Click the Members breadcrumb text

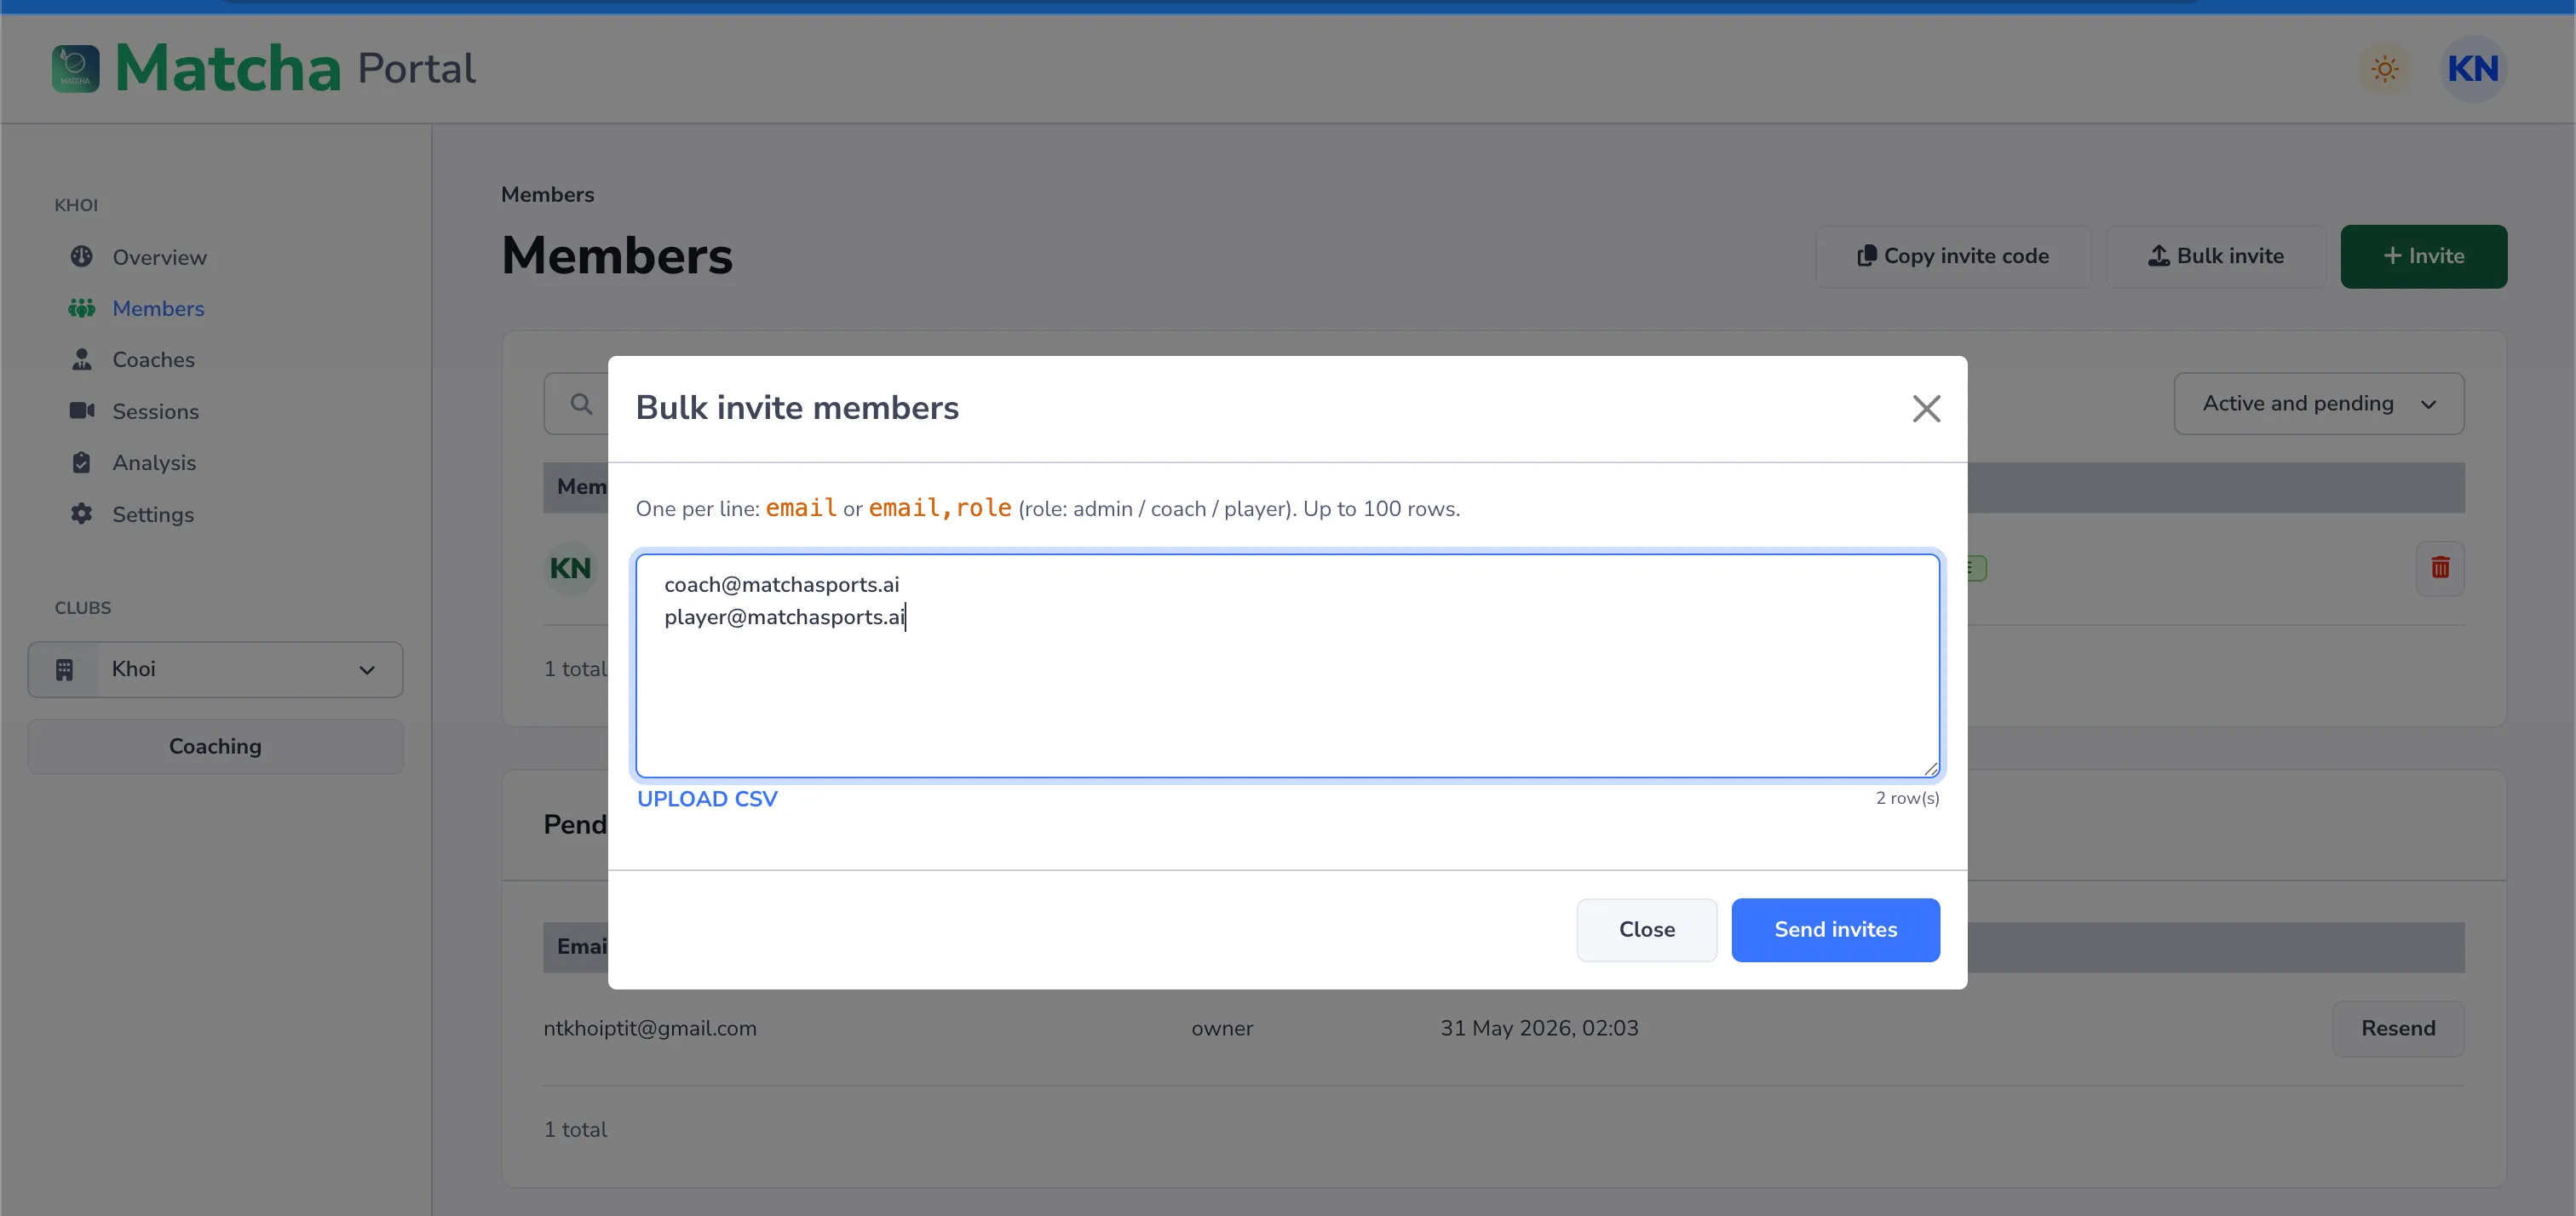[547, 194]
